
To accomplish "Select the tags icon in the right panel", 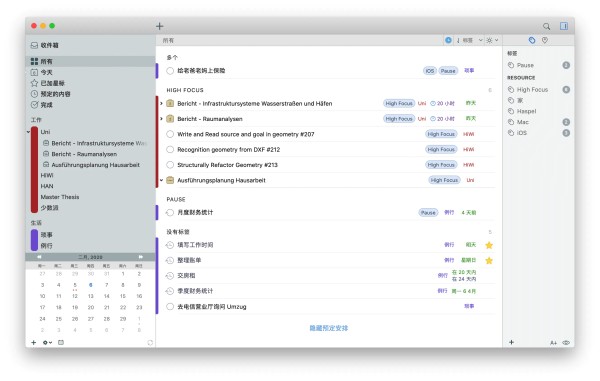I will pos(532,40).
